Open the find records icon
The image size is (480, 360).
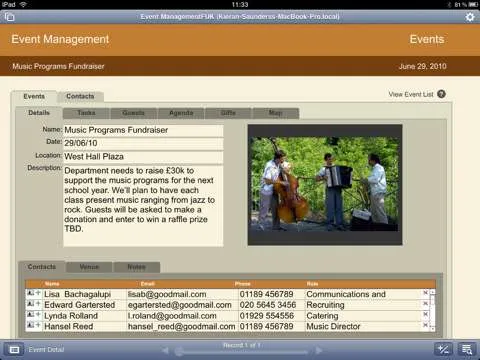[467, 349]
